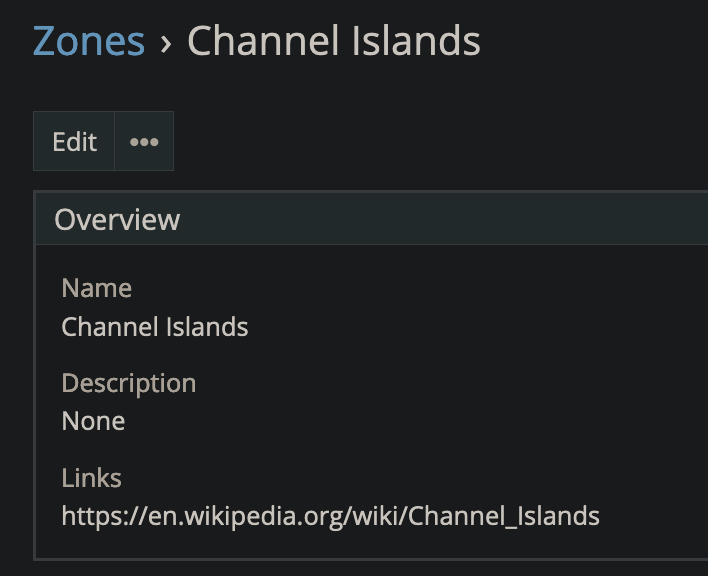The image size is (708, 576).
Task: Open the Channel Islands Wikipedia link
Action: point(330,516)
